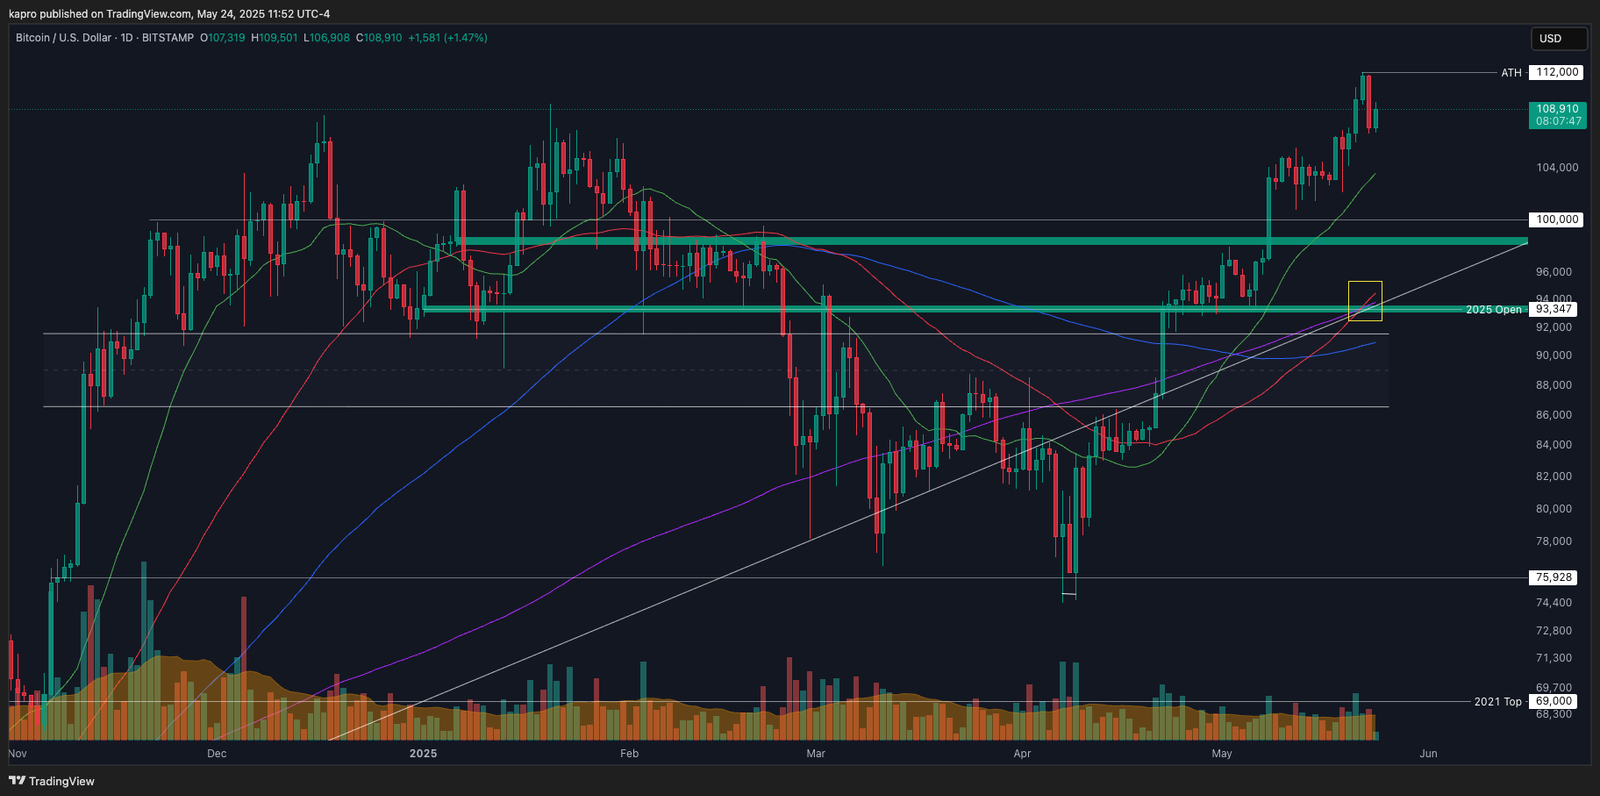Click the May label on time axis
The image size is (1600, 796).
pos(1221,754)
